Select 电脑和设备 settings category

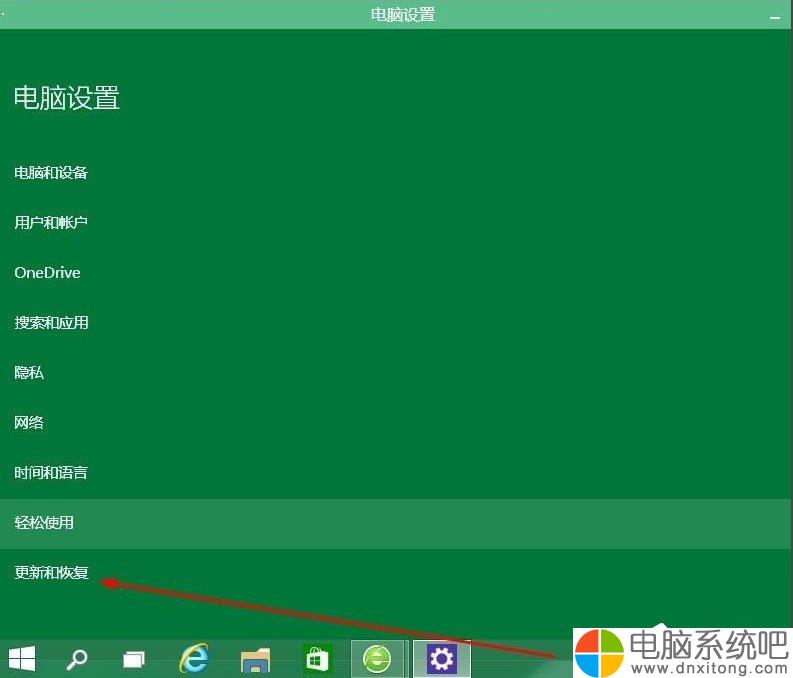click(x=51, y=173)
